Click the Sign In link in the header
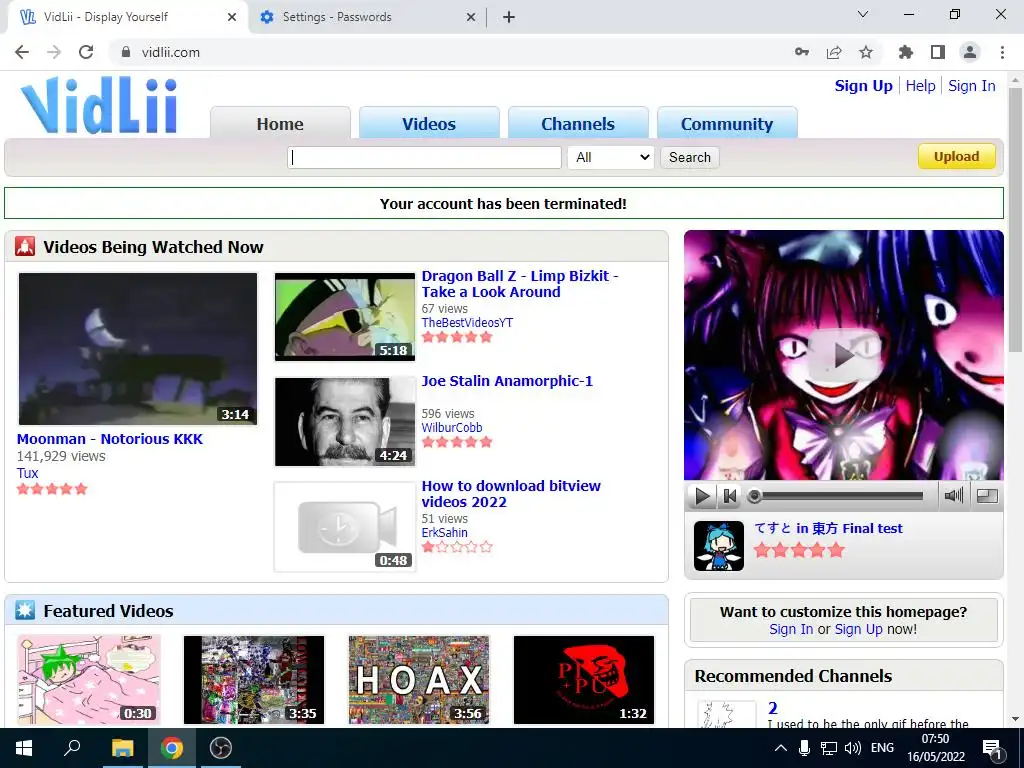1024x768 pixels. 972,86
